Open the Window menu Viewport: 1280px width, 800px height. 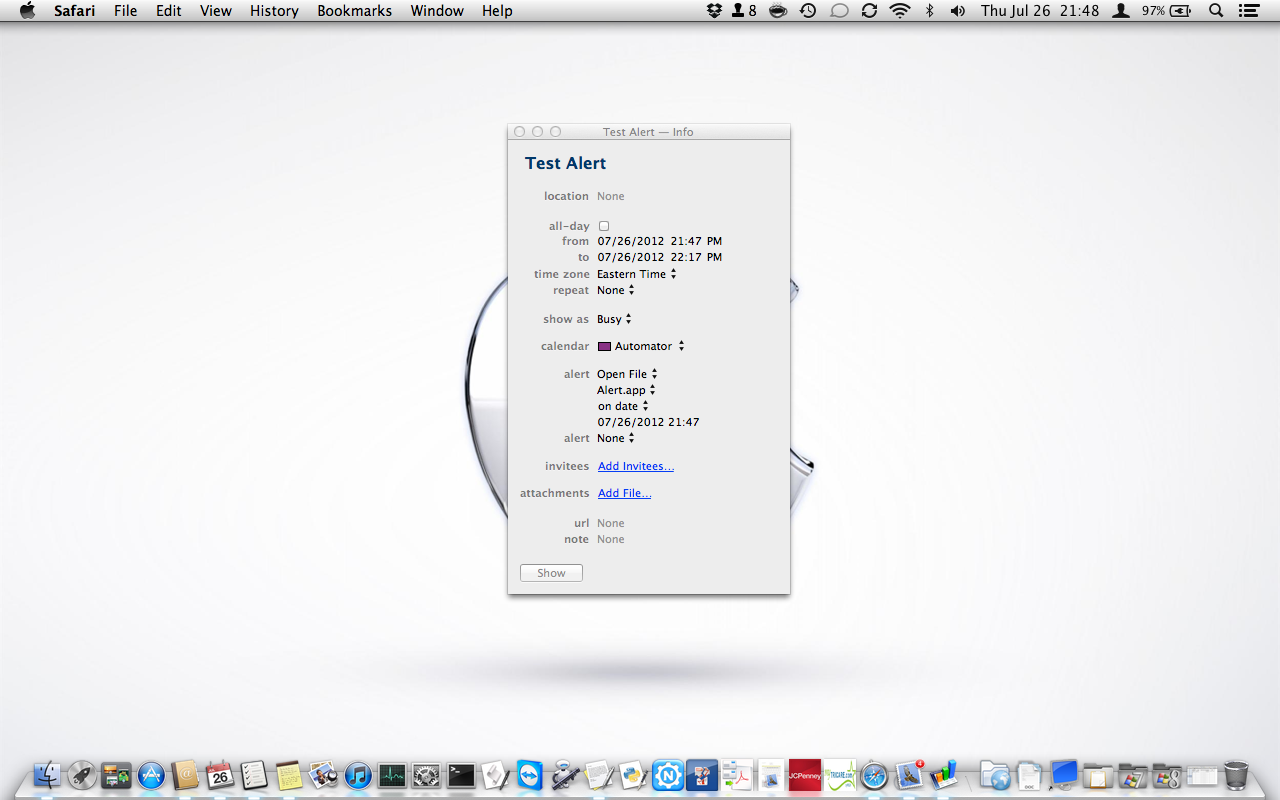[x=437, y=11]
